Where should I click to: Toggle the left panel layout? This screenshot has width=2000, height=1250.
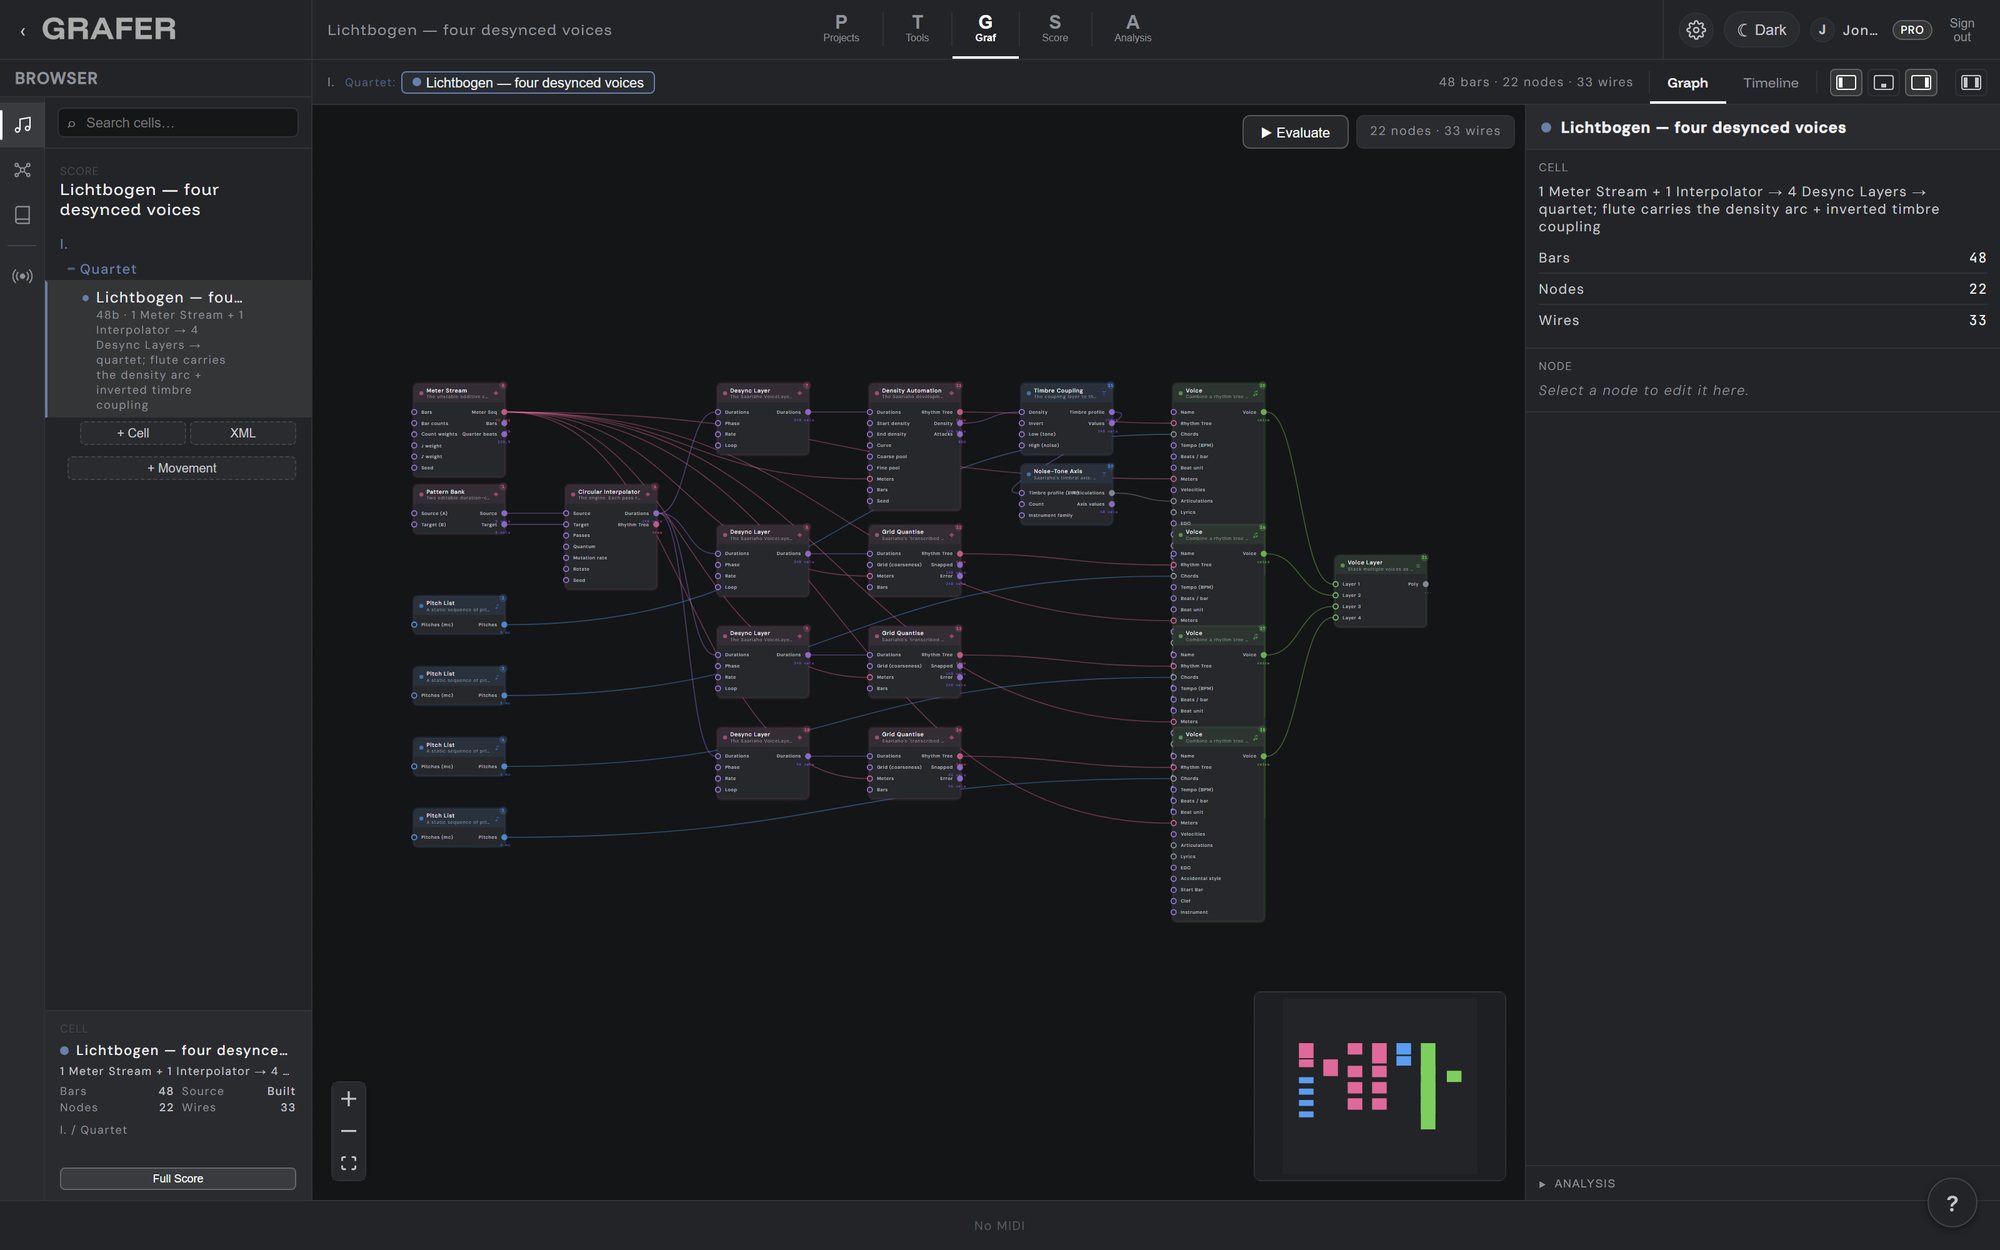click(1846, 83)
